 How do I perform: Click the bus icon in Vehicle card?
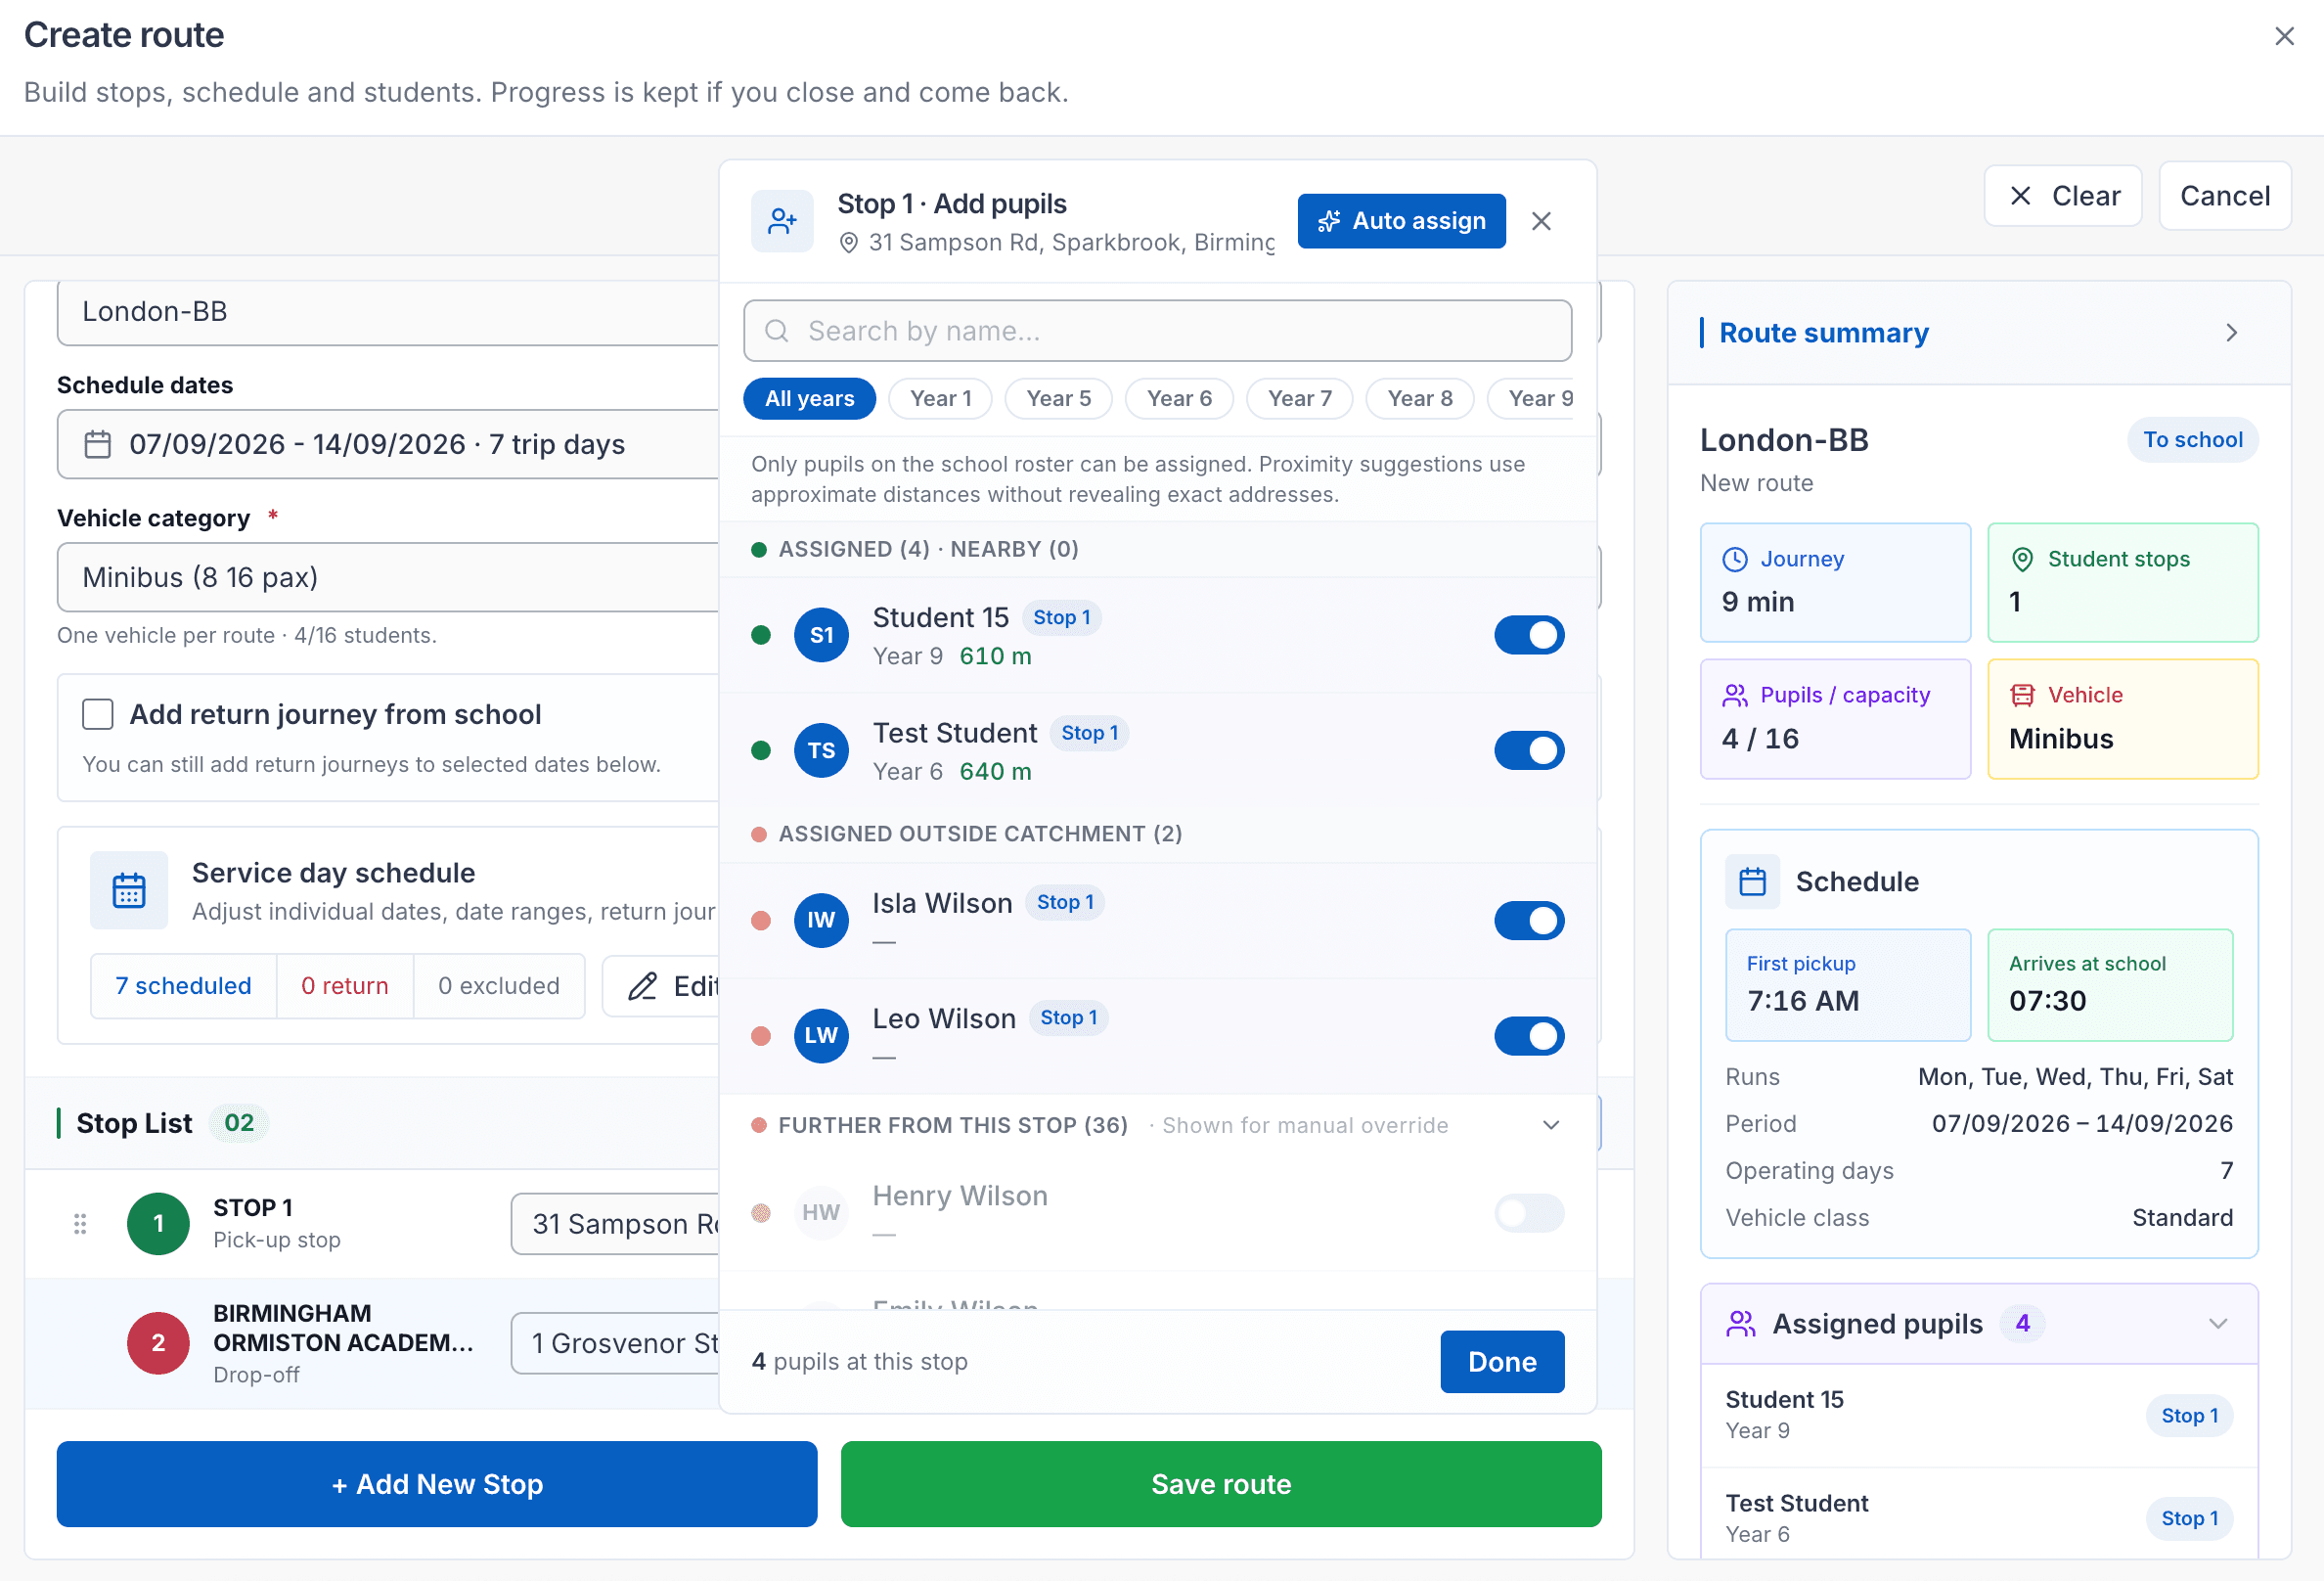(x=2022, y=695)
